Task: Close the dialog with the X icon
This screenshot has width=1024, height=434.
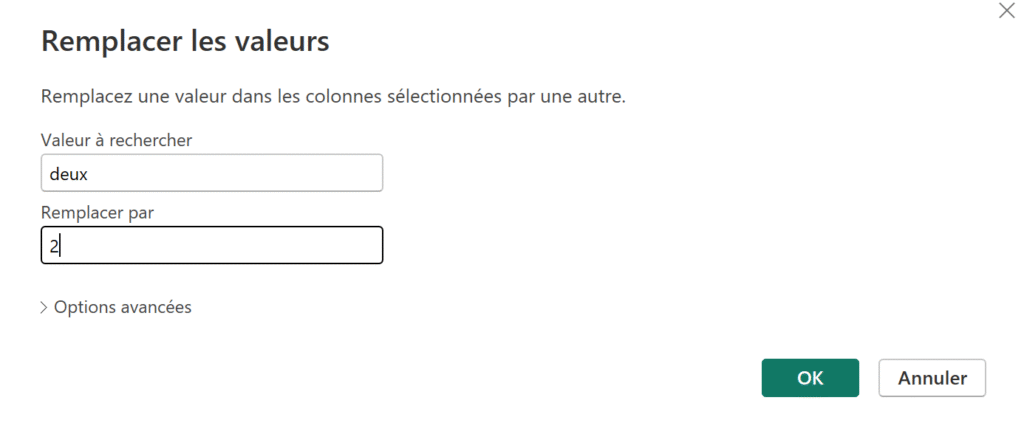Action: 1006,12
